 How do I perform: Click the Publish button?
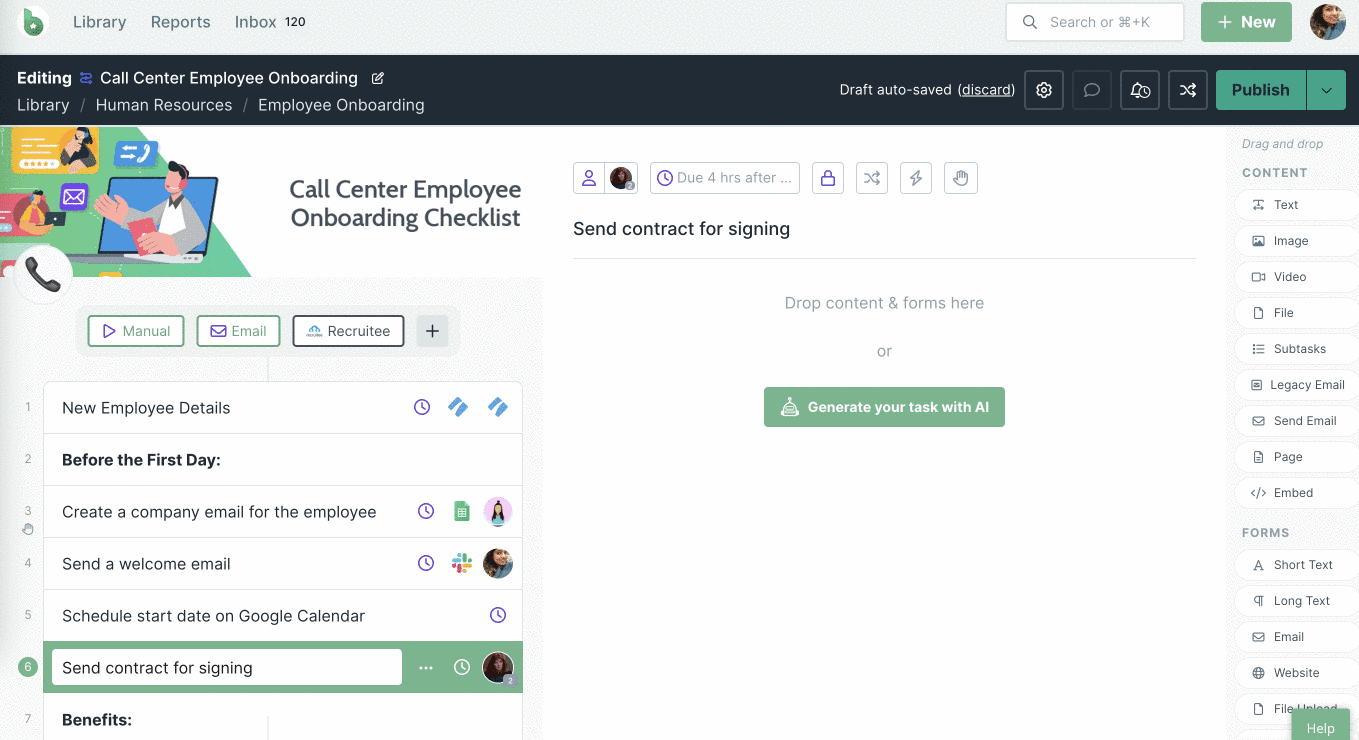(1260, 90)
